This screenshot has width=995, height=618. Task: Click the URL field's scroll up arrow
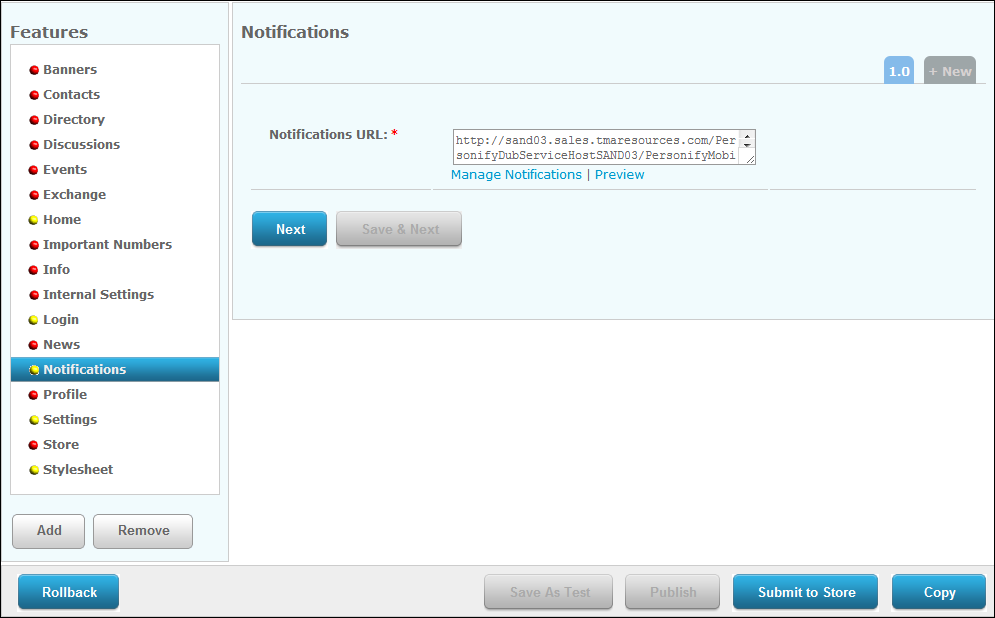pyautogui.click(x=747, y=137)
